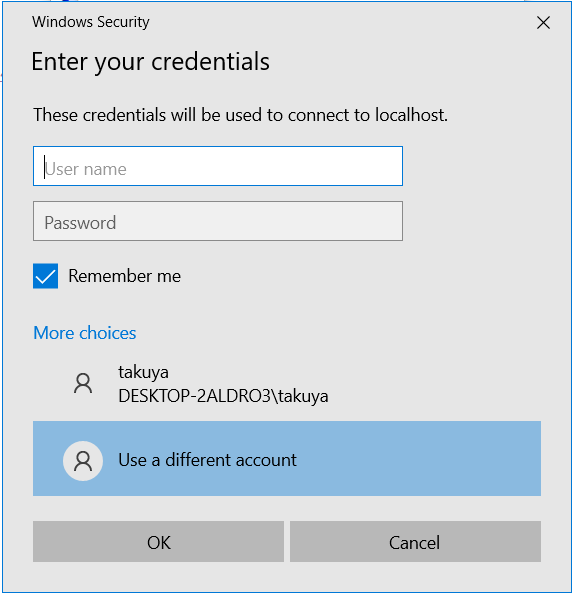
Task: Click DESKTOP-2ALDRO3\takuya account text
Action: pyautogui.click(x=223, y=396)
